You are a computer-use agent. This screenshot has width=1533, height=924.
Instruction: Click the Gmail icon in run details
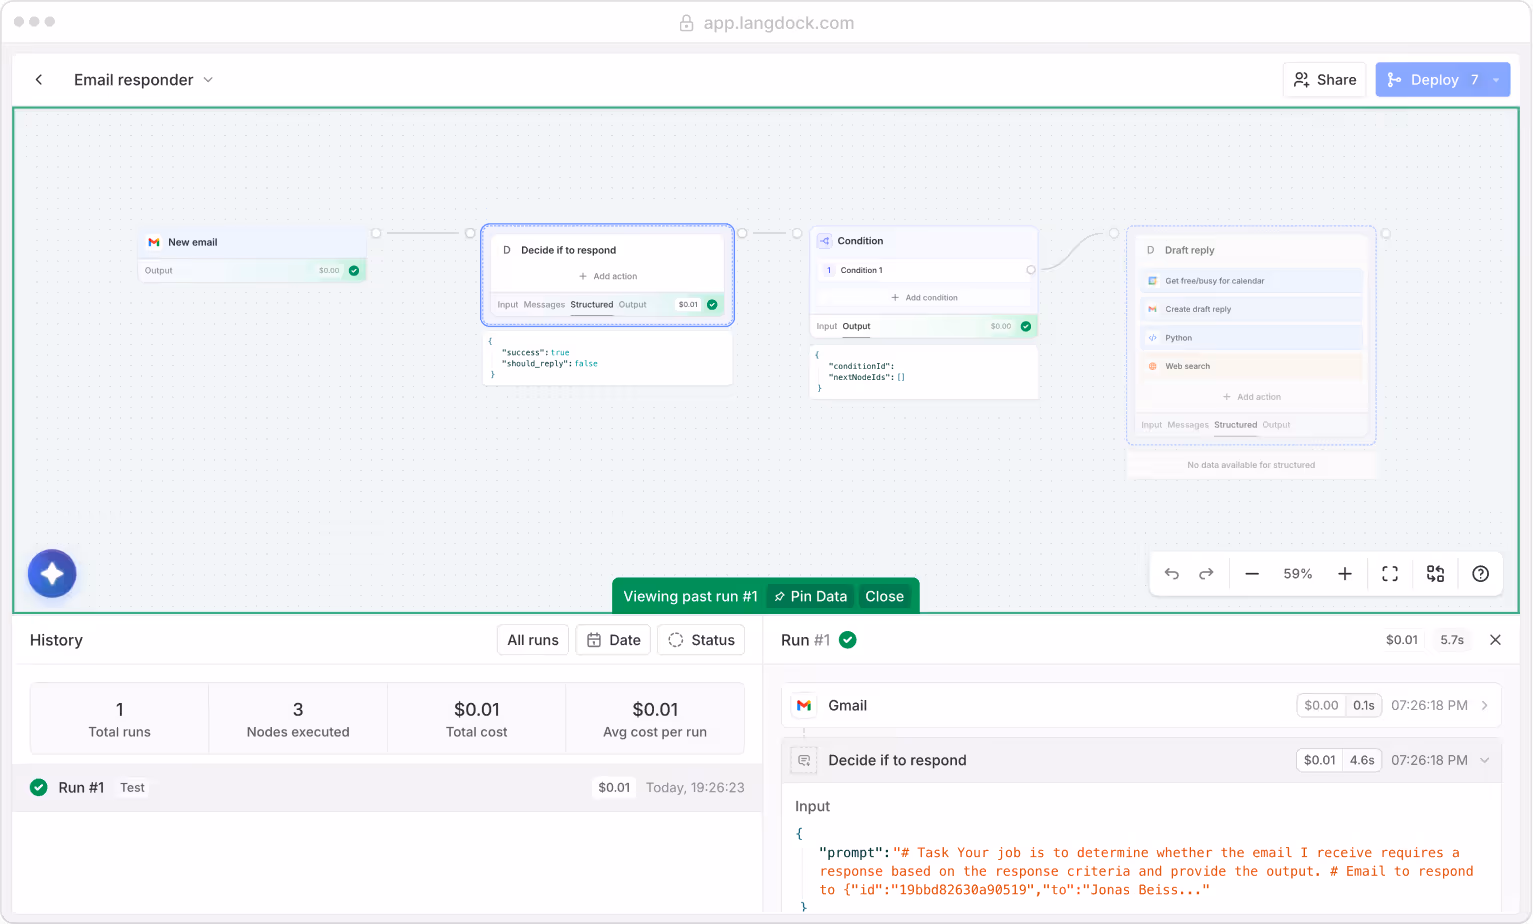804,705
